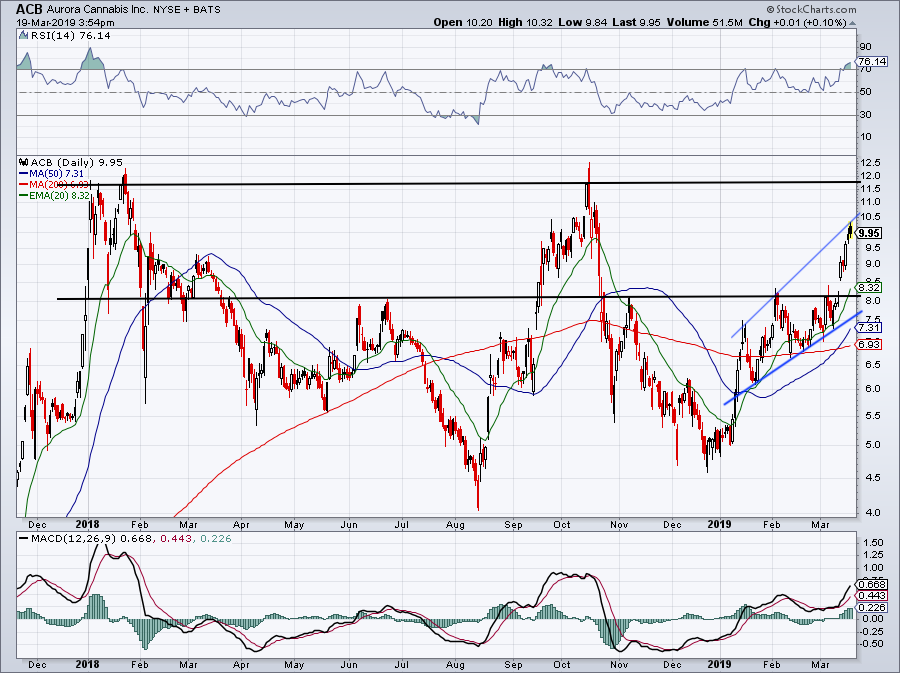
Task: Click the red 6.93 MA tag on axis
Action: coord(869,344)
